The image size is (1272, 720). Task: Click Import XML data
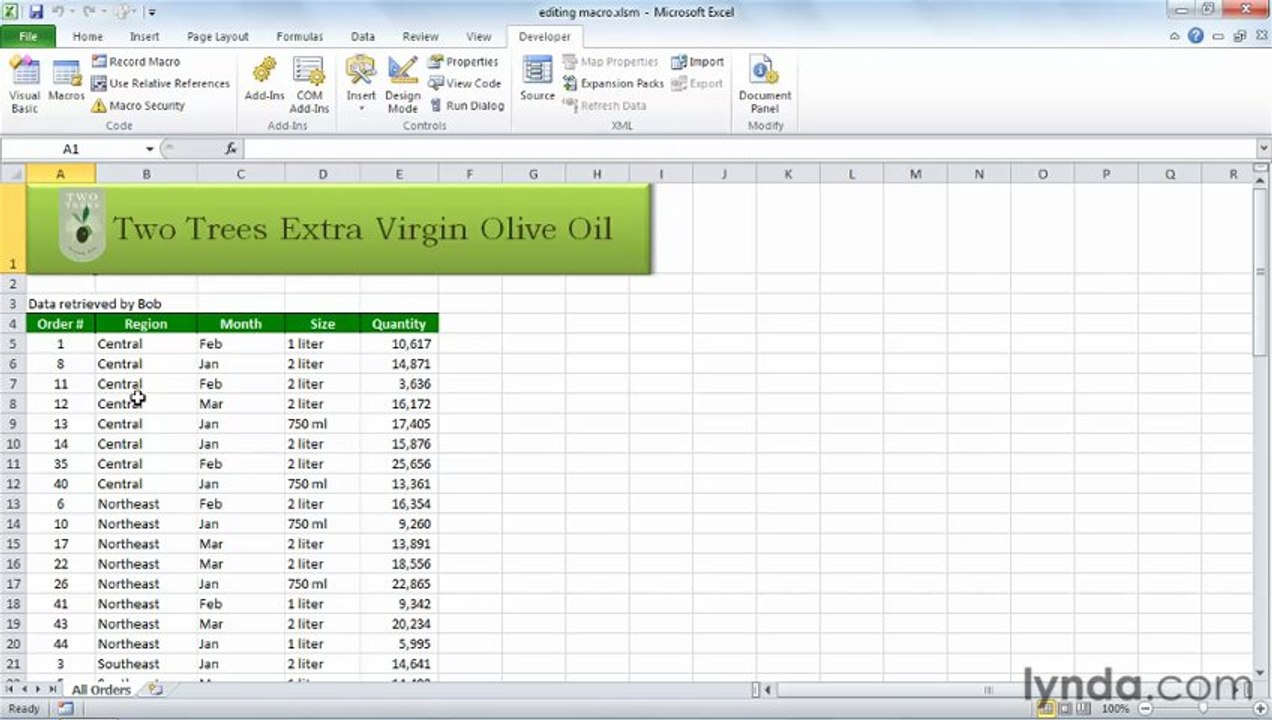[697, 62]
